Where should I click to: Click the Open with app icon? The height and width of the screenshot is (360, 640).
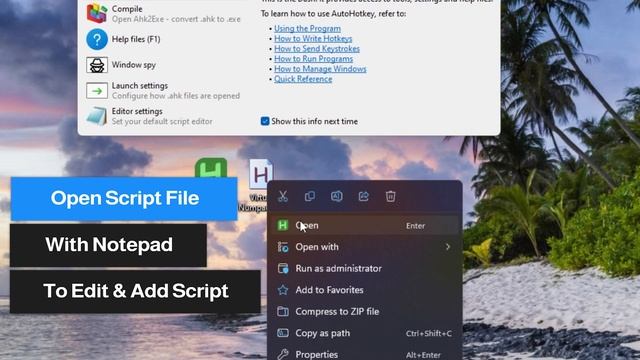283,247
